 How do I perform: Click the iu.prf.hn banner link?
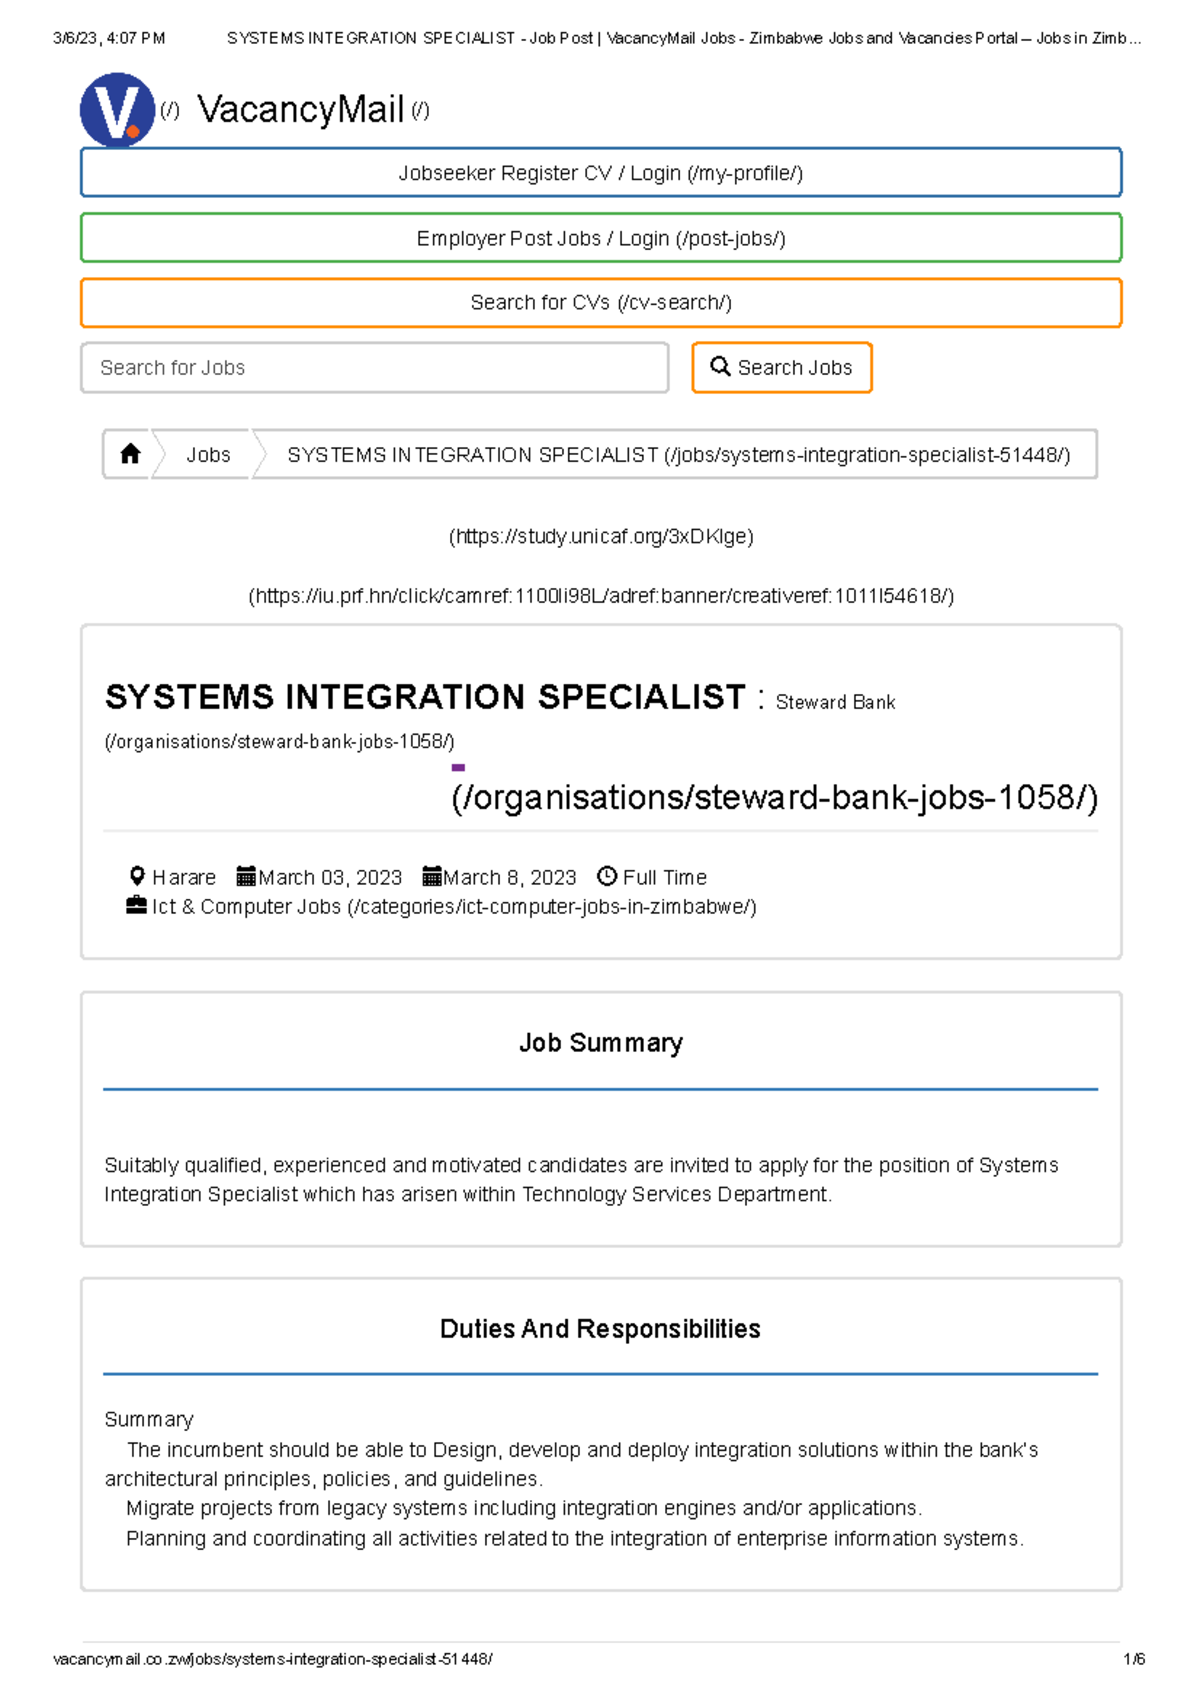(x=600, y=596)
